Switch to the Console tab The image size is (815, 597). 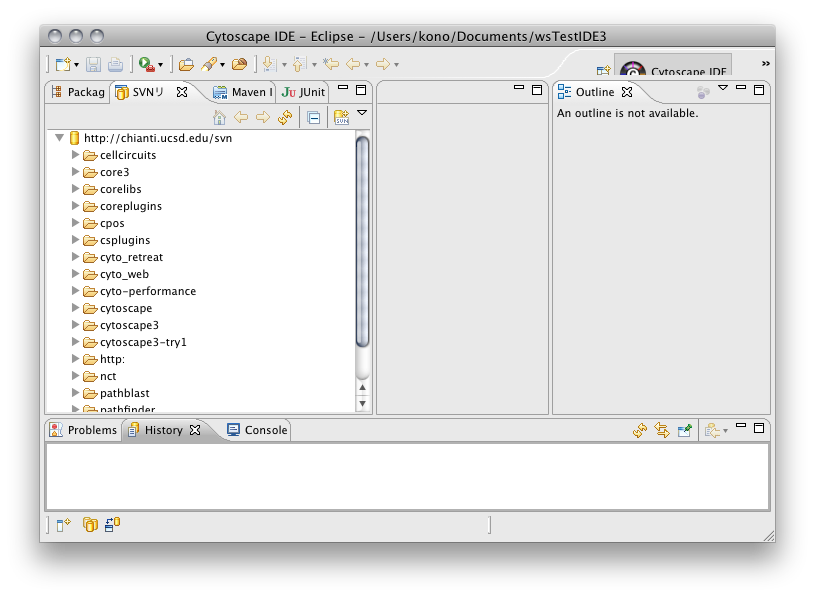coord(258,430)
